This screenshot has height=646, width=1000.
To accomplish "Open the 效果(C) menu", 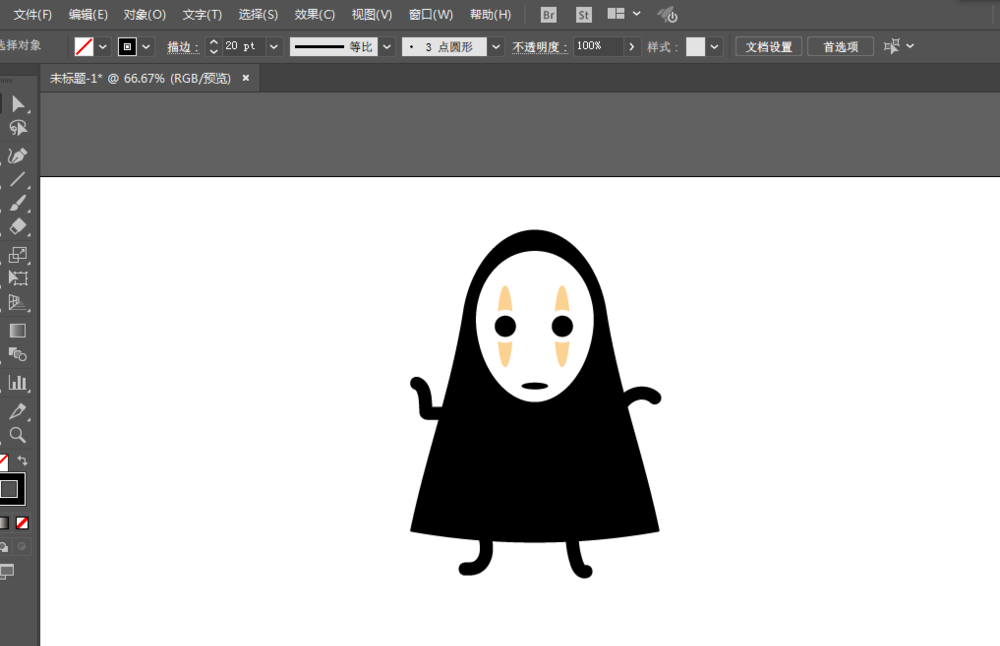I will click(314, 15).
